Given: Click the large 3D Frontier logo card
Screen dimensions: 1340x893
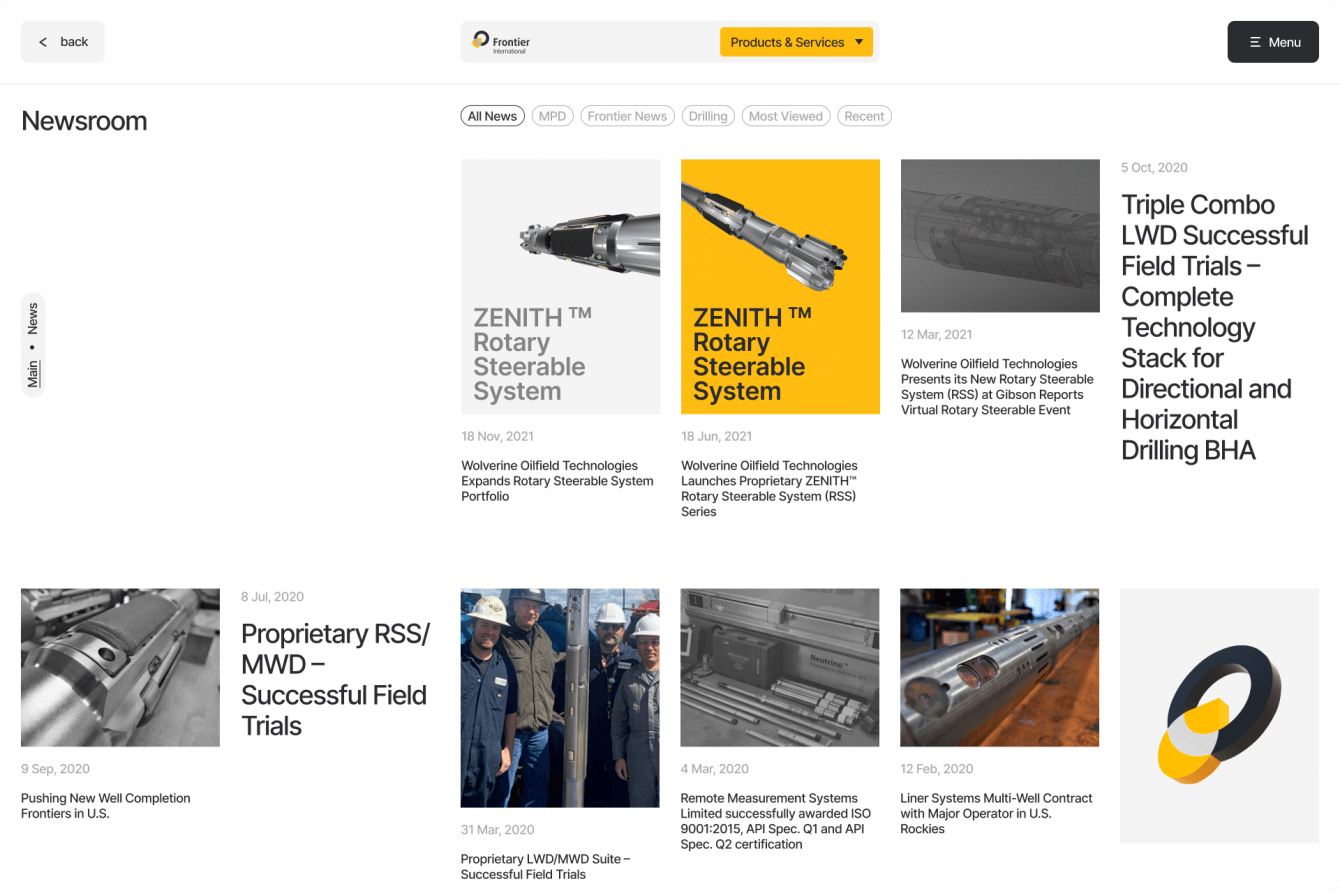Looking at the screenshot, I should pos(1220,716).
